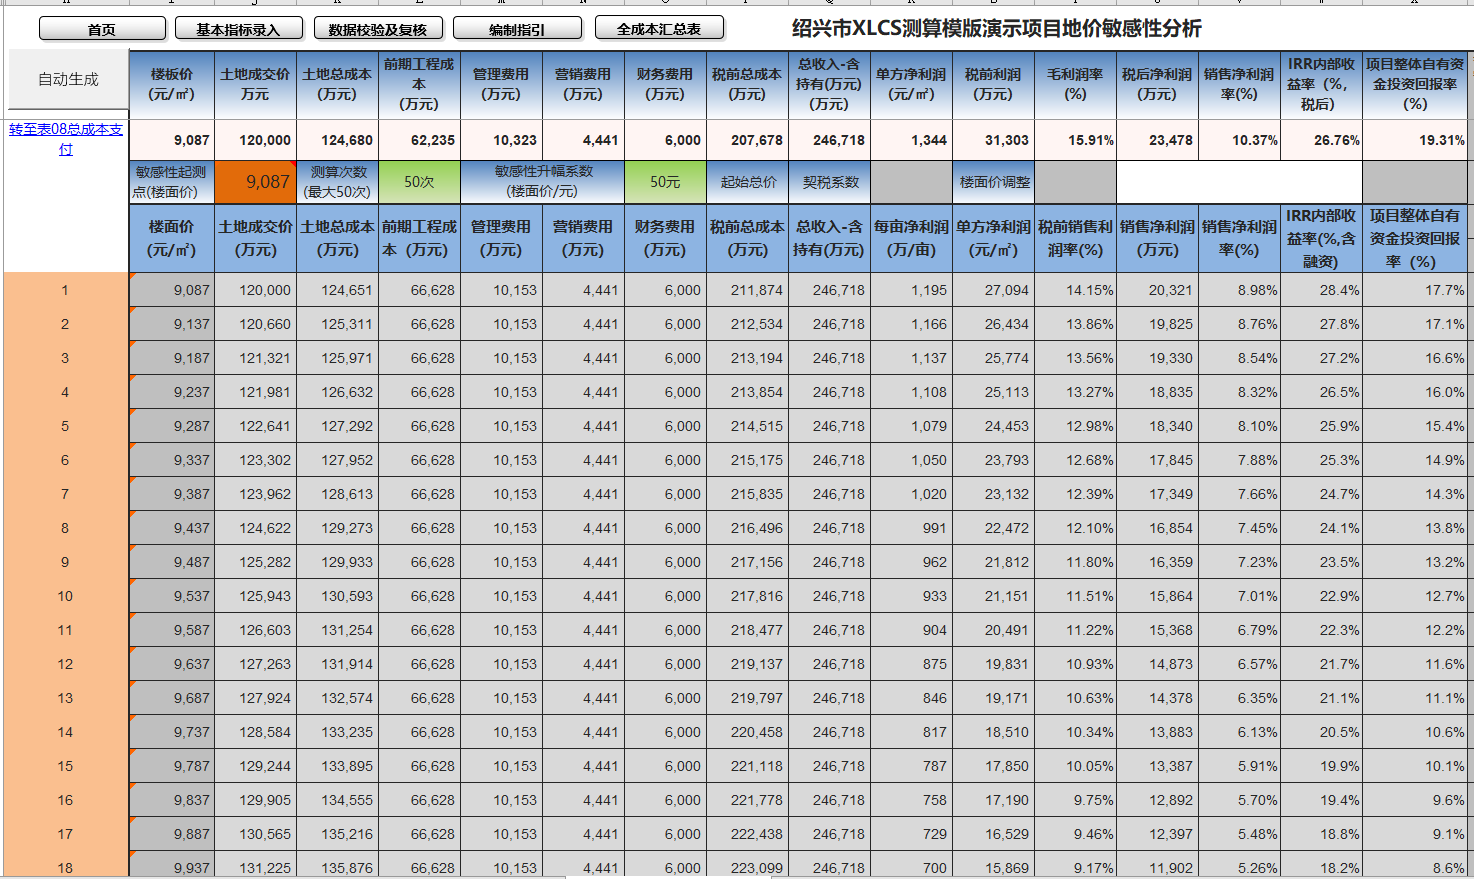Screen dimensions: 1474x879
Task: Follow the 转至表08总成本支付 link
Action: 66,139
